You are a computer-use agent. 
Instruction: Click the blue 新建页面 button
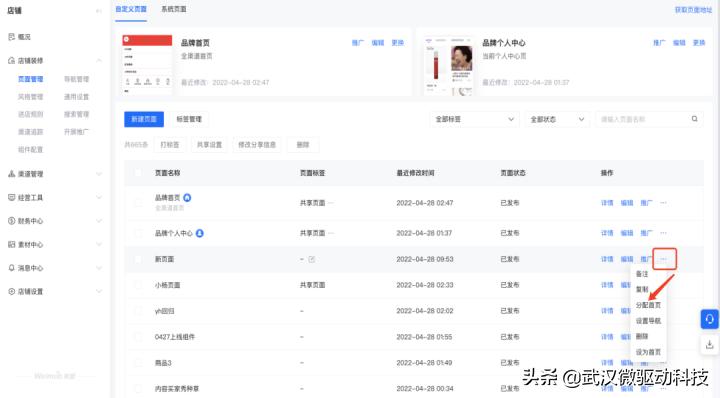pos(144,119)
